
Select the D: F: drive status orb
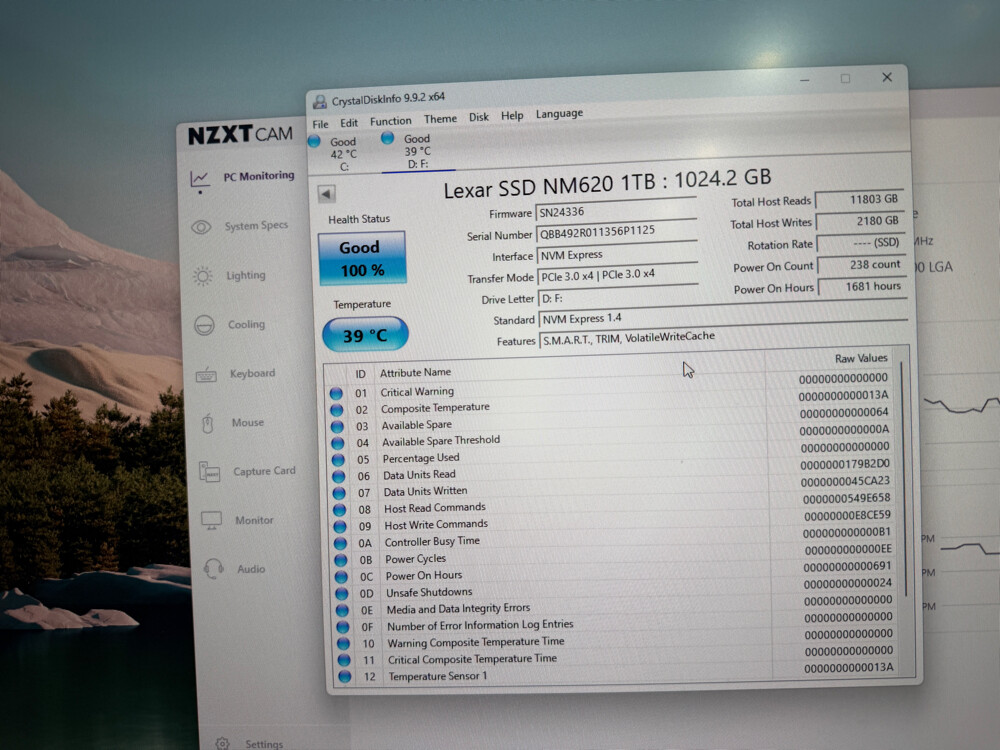[387, 138]
